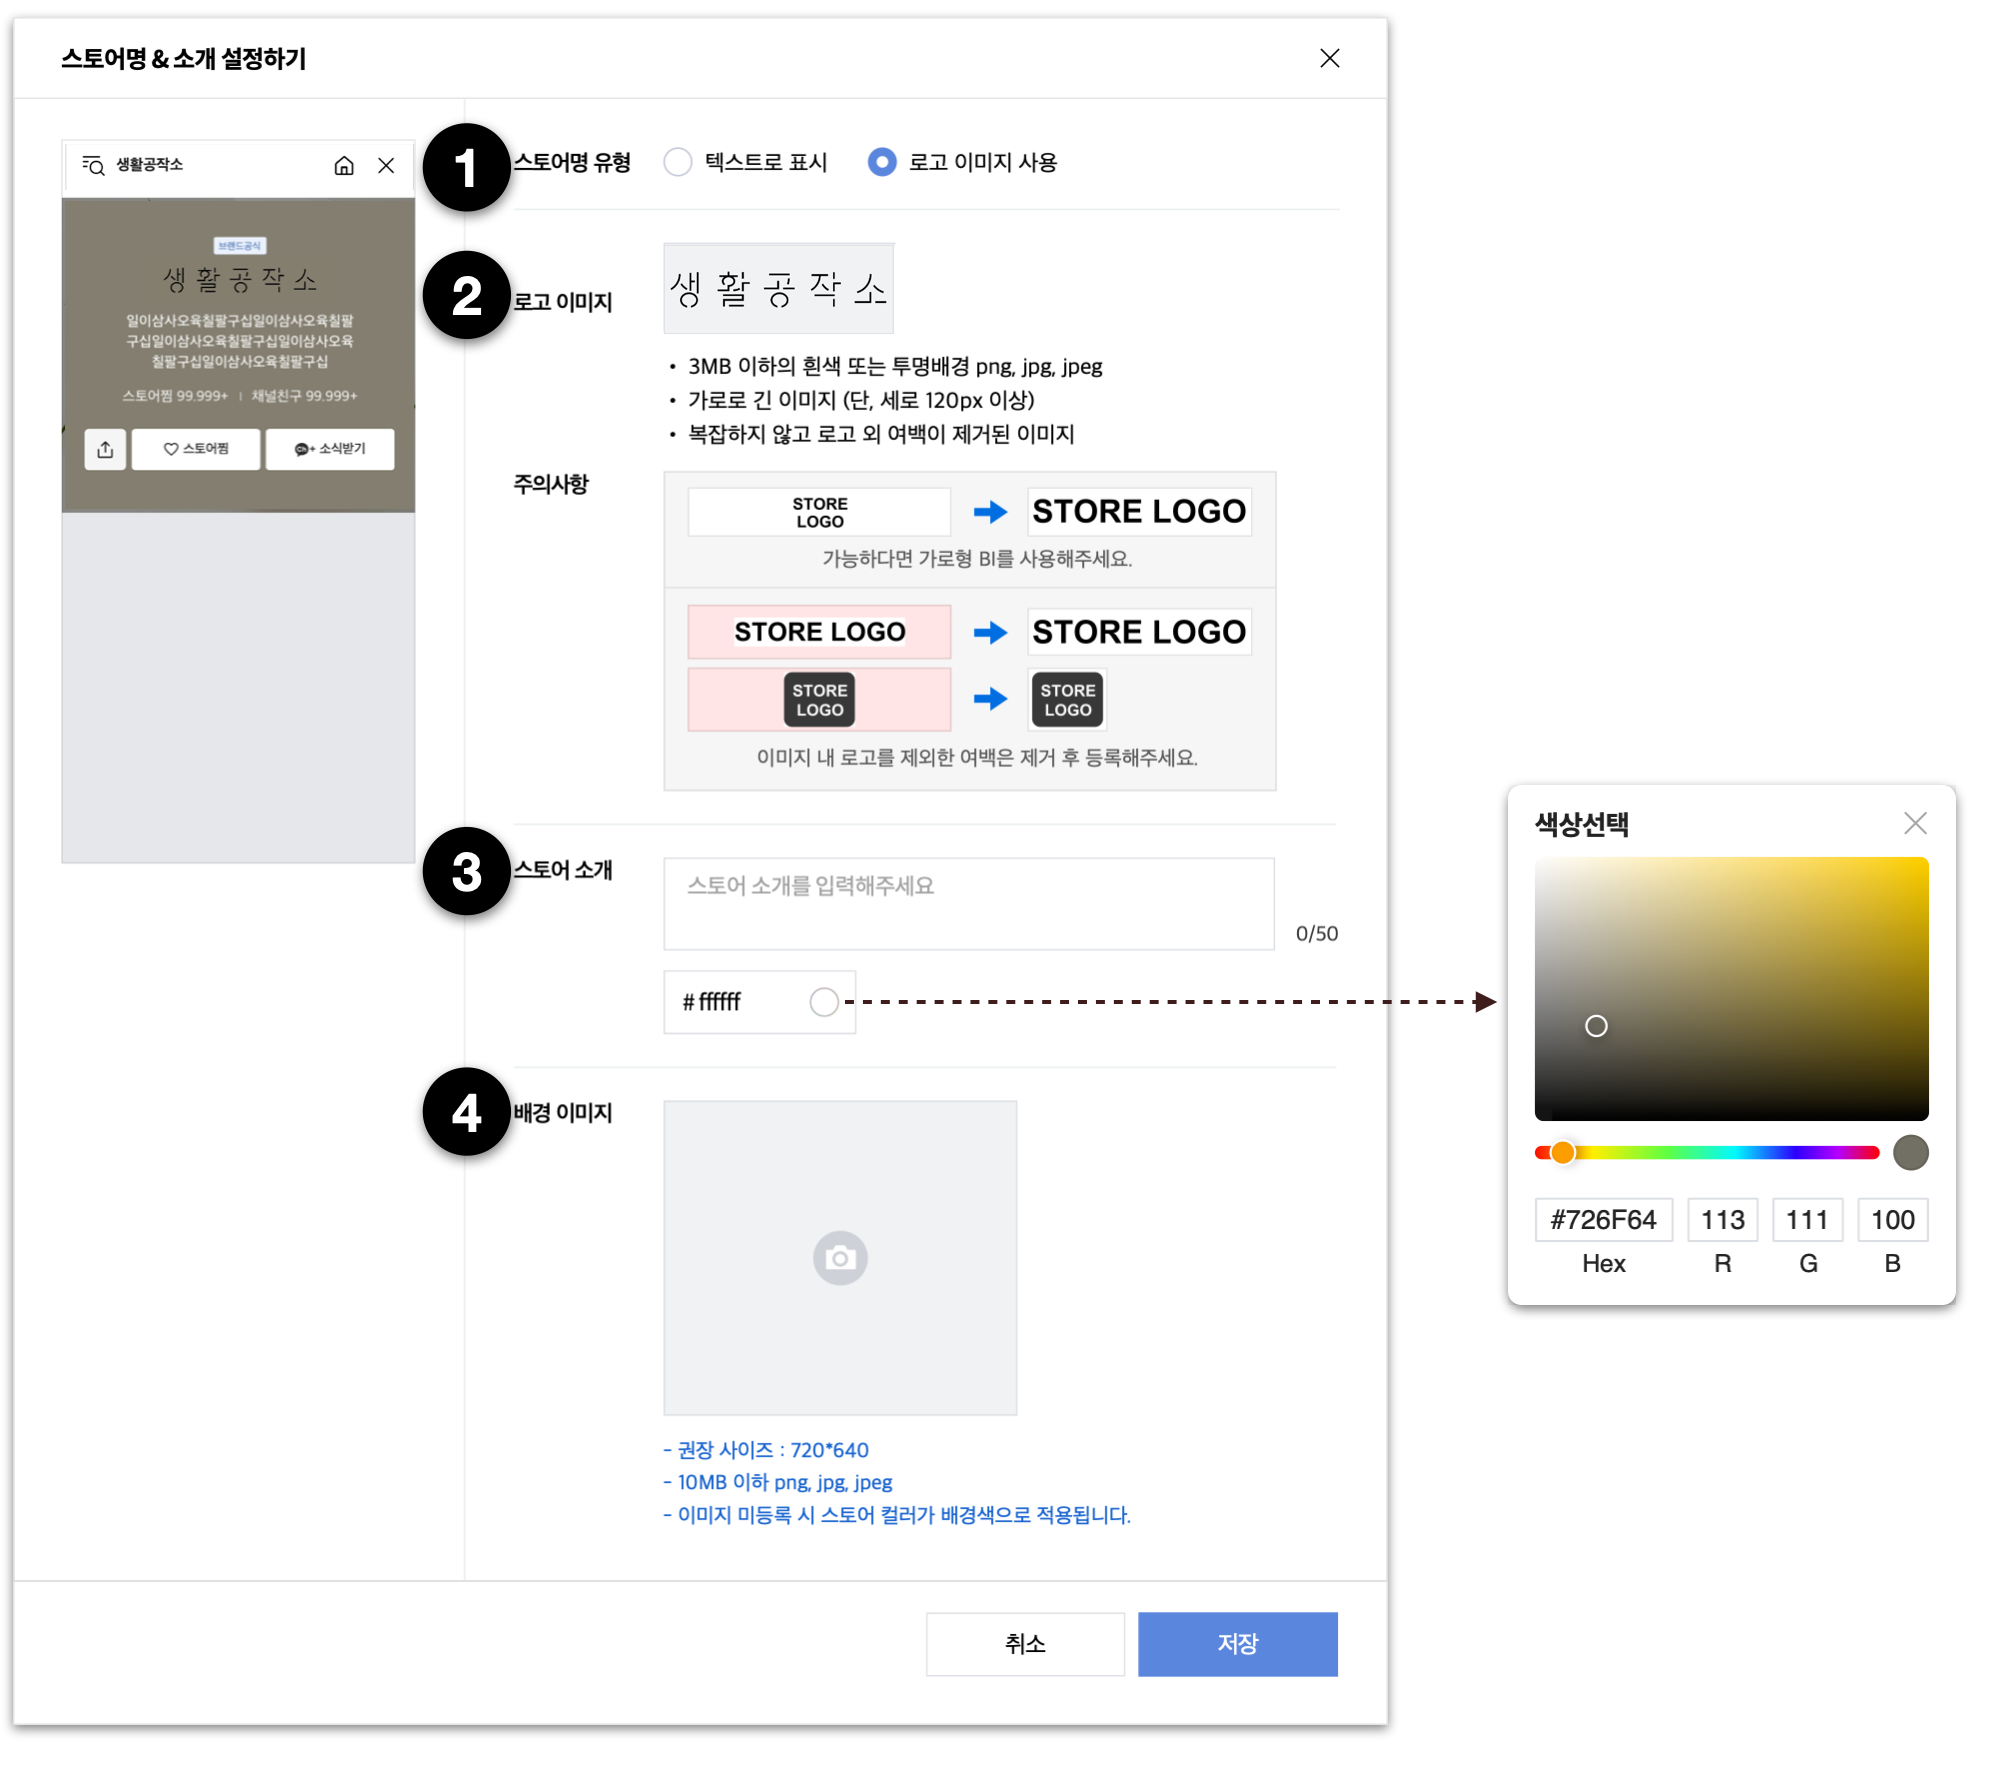
Task: Click the 소식받기 chat button in preview
Action: [x=330, y=449]
